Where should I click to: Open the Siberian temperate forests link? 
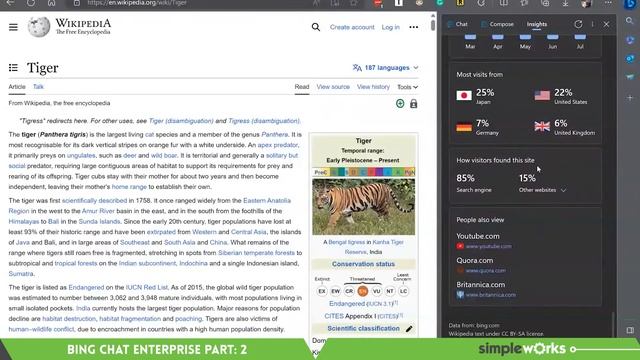click(256, 253)
